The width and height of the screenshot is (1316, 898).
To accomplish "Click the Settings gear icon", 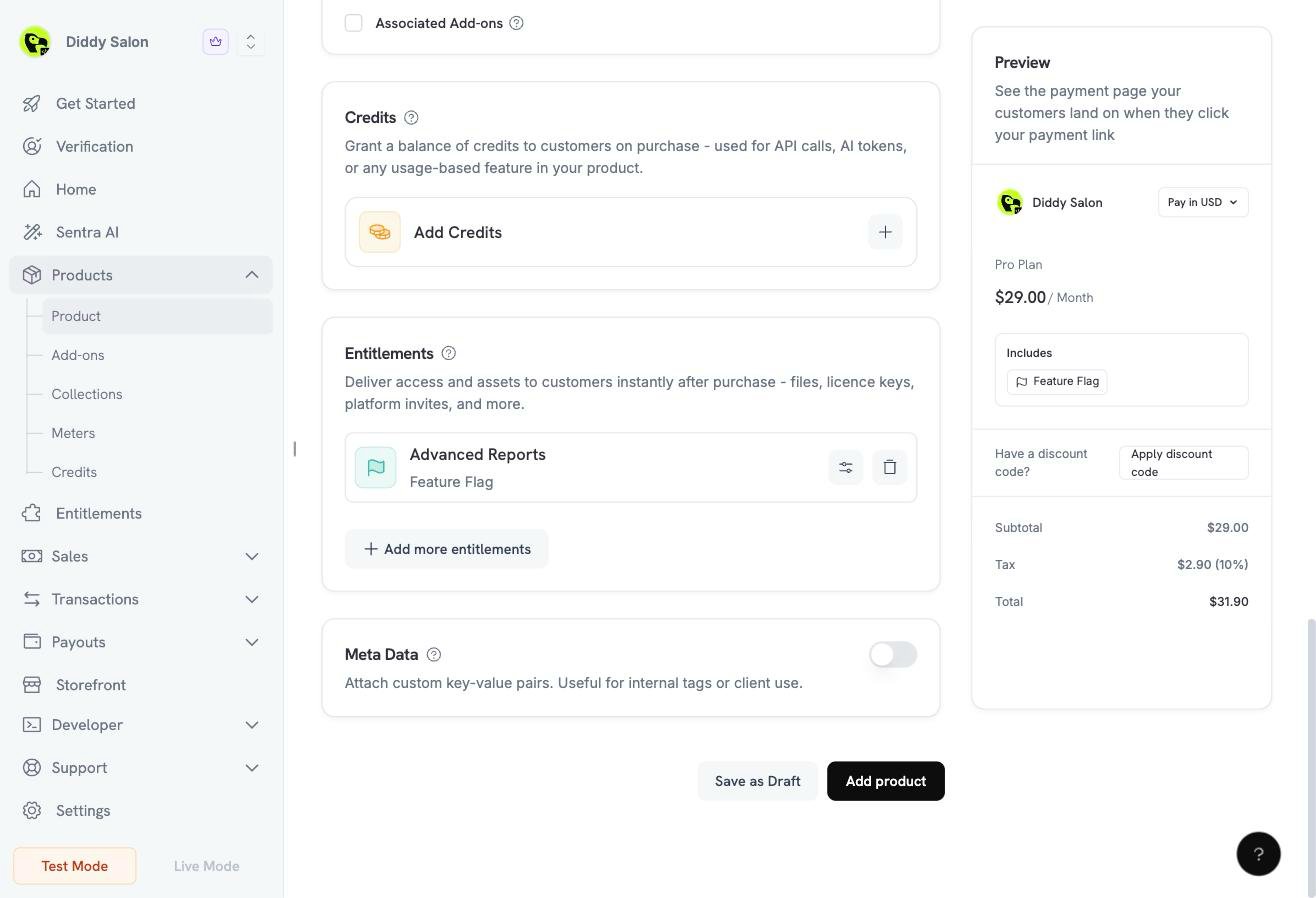I will coord(32,811).
